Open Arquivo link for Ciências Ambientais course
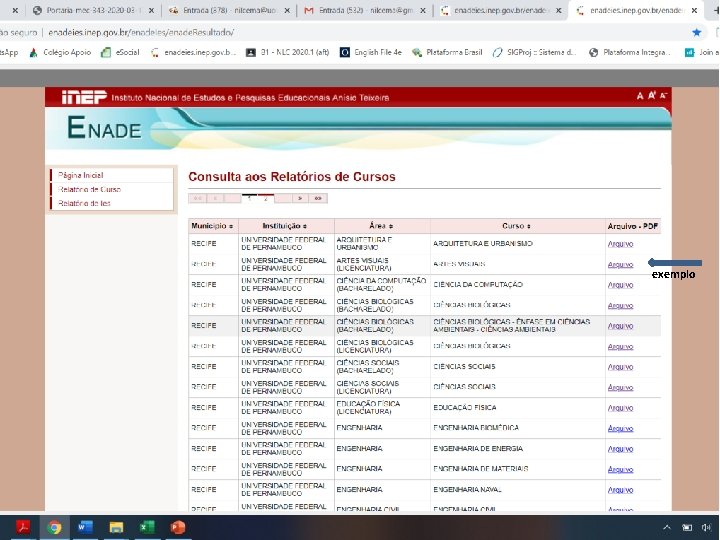This screenshot has width=720, height=540. click(620, 326)
